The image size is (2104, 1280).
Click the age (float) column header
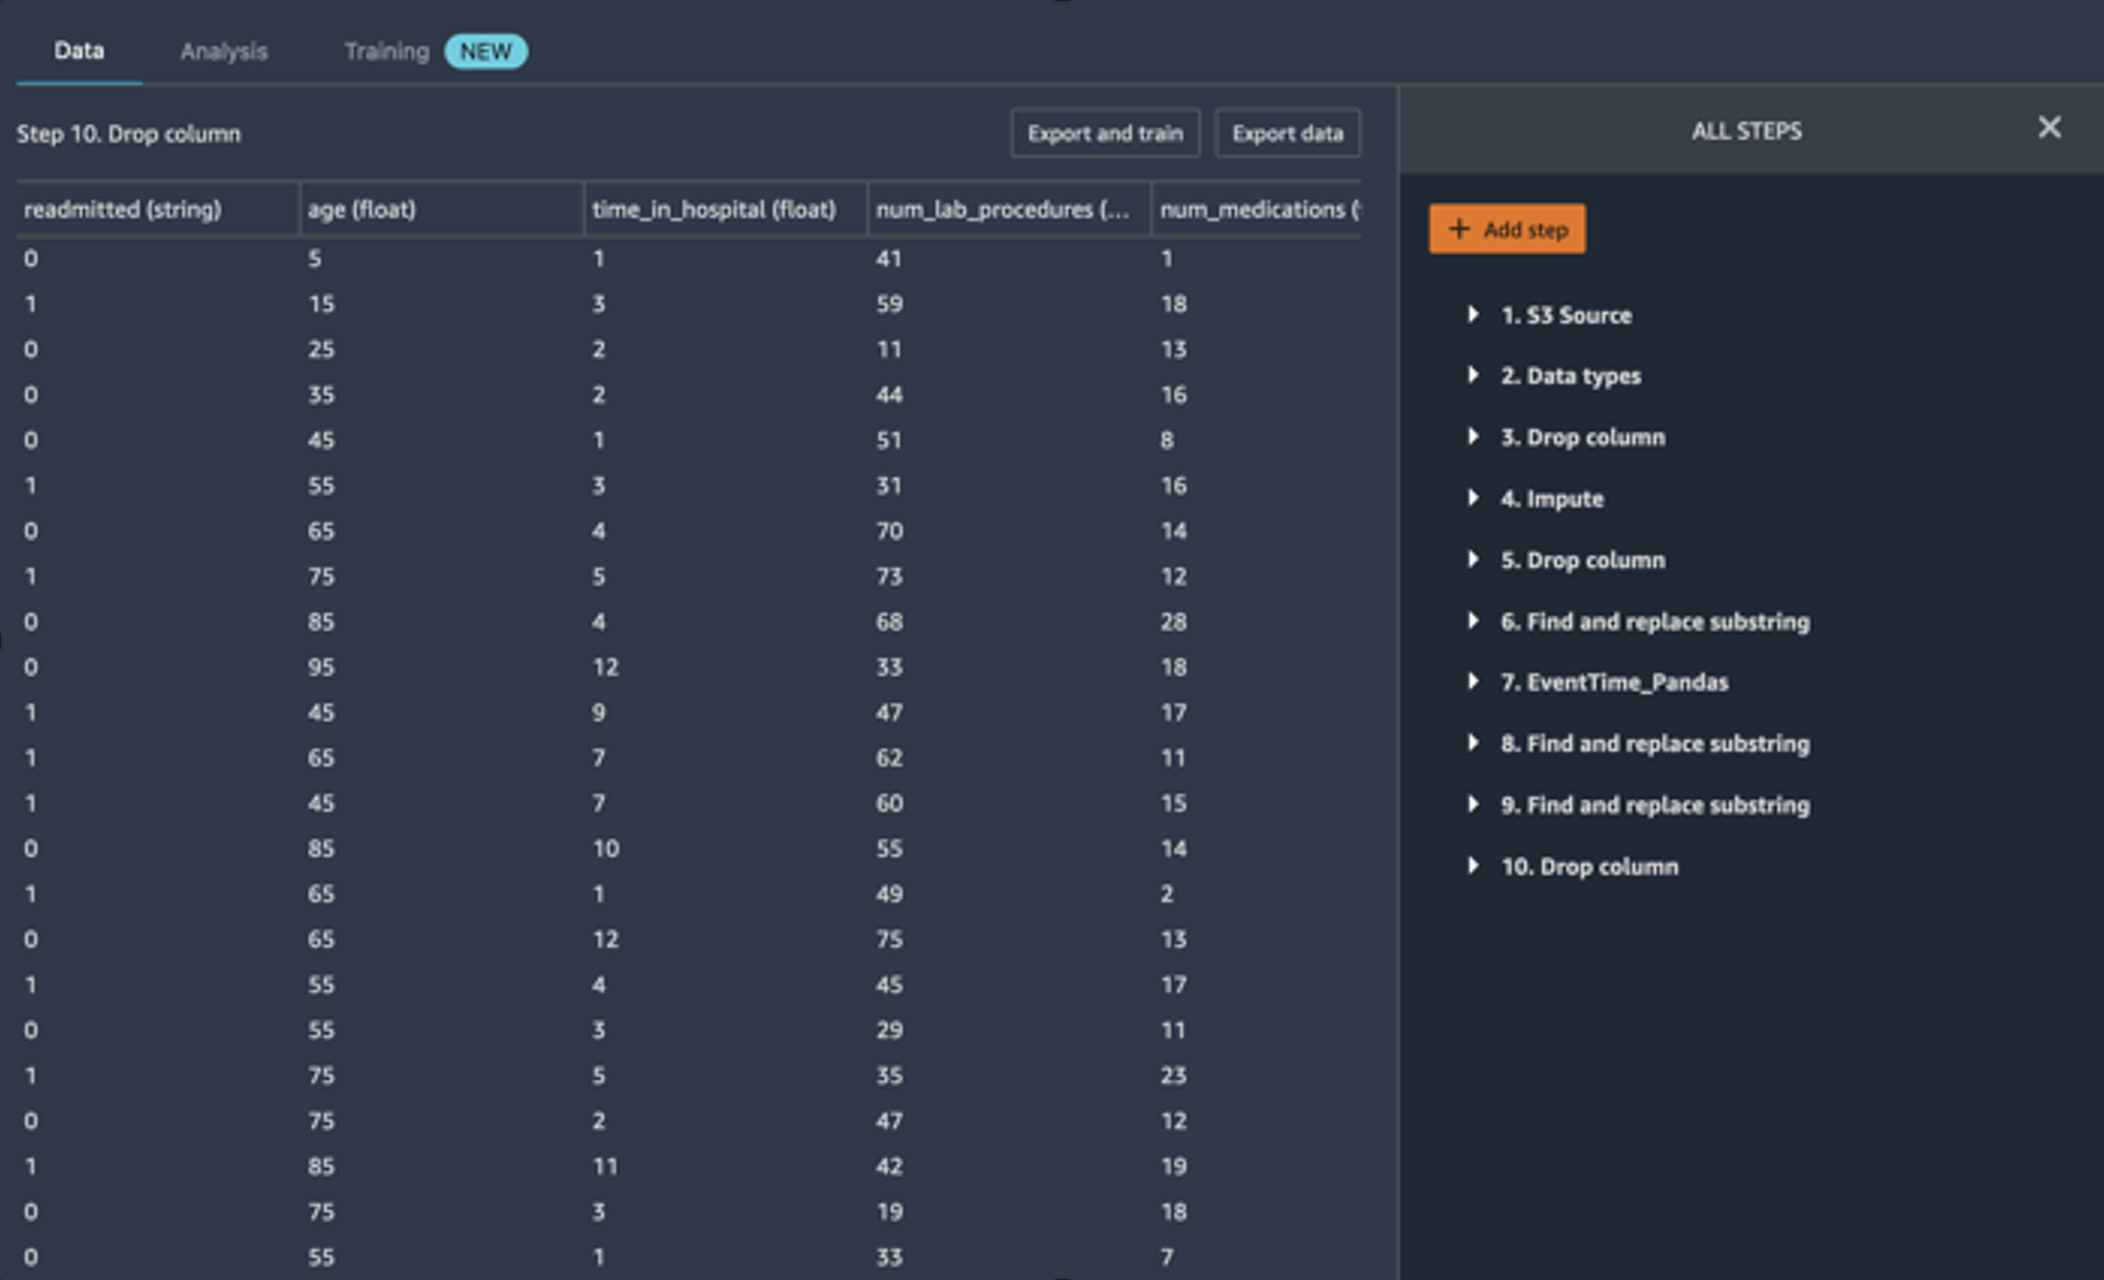pos(362,210)
